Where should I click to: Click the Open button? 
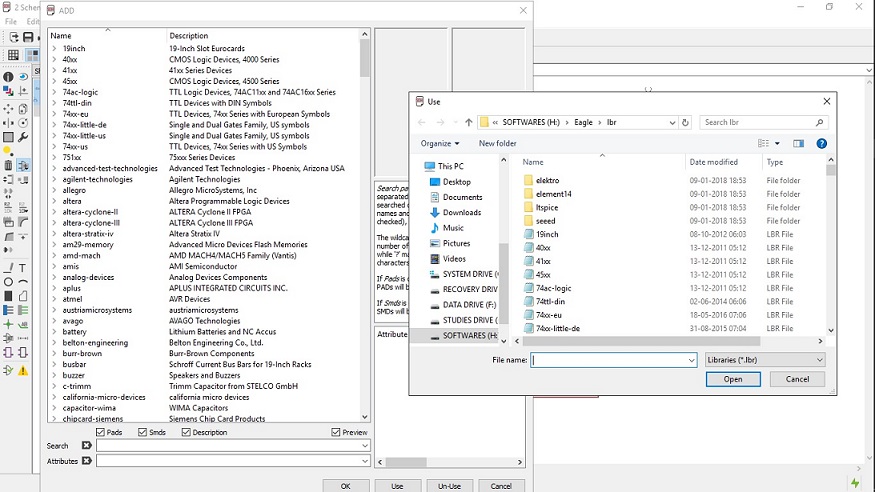[x=733, y=379]
